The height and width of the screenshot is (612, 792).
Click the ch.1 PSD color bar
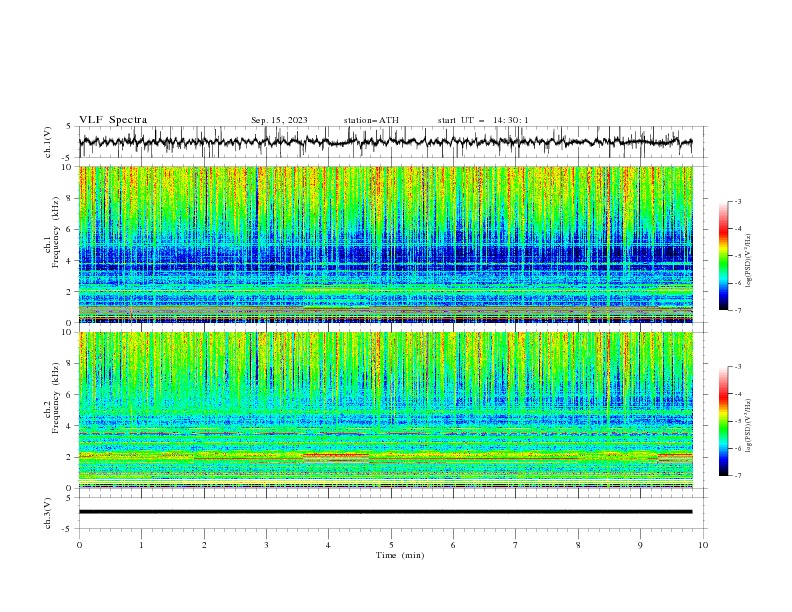tap(724, 256)
